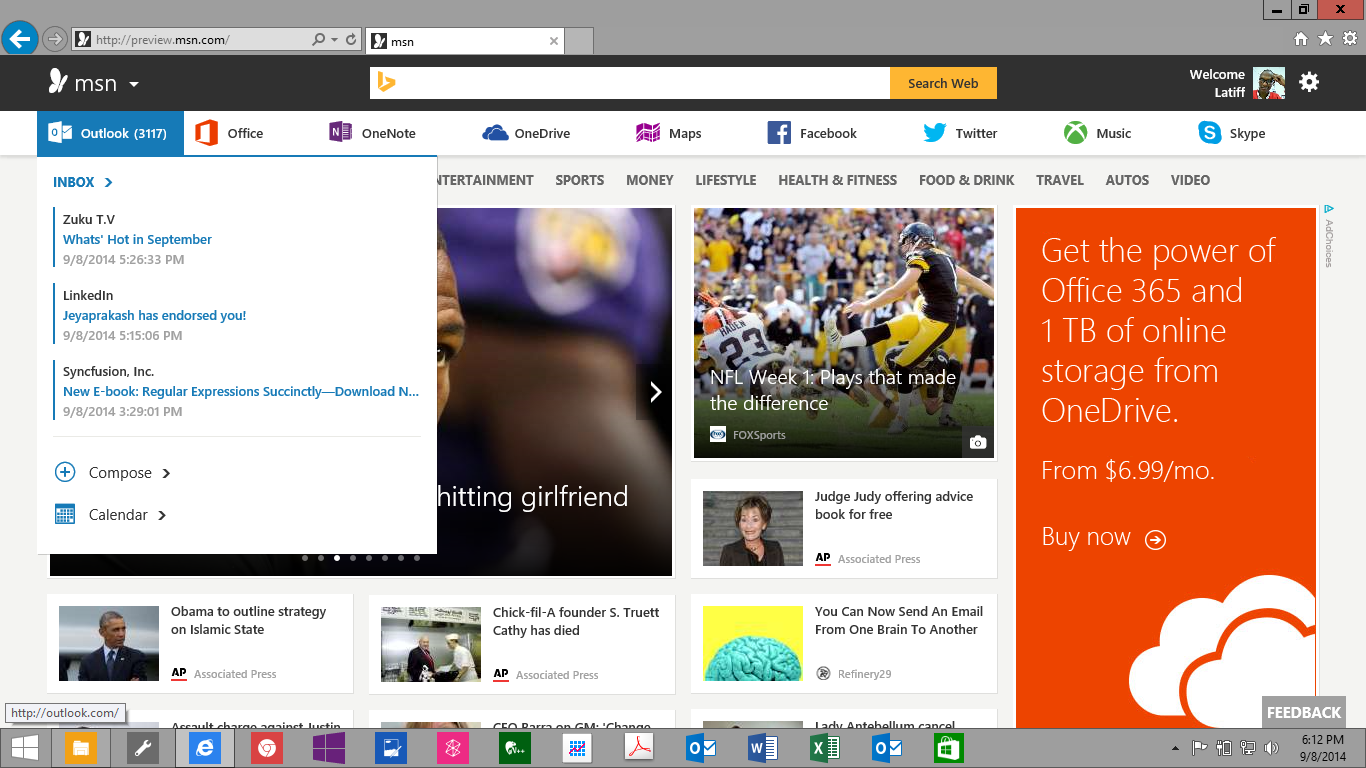Click the MSN butterfly logo
1366x768 pixels.
click(x=58, y=82)
